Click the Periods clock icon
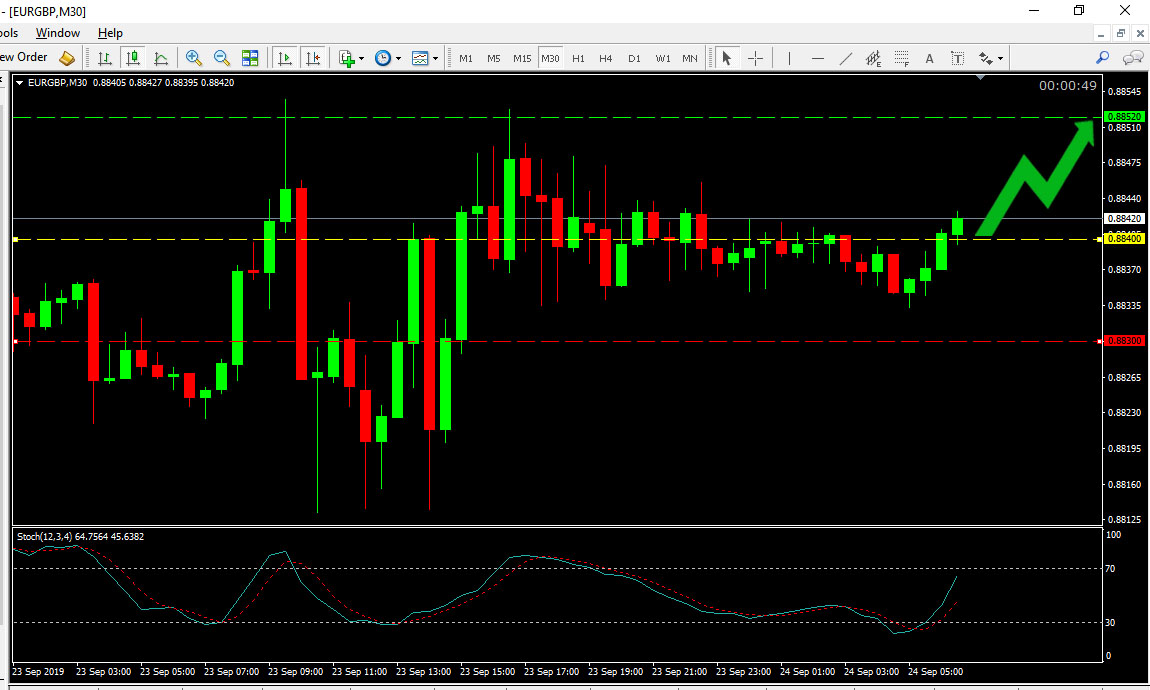 (x=383, y=58)
